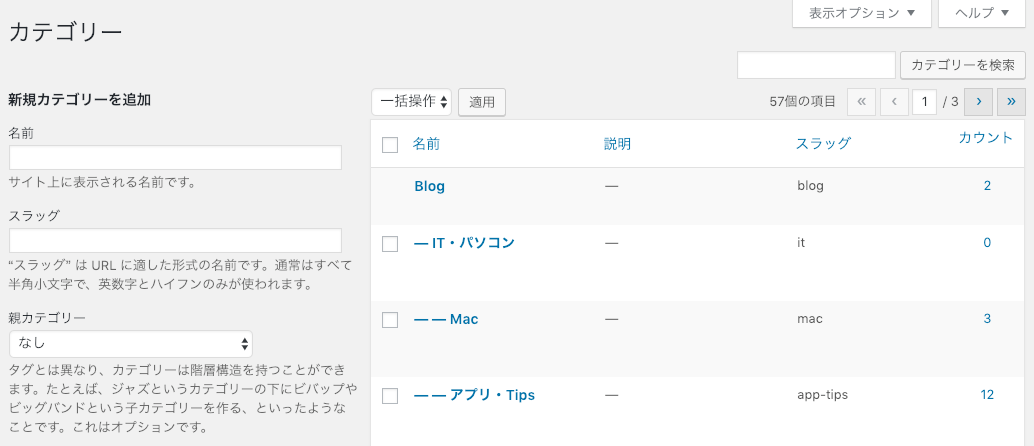Sort by the スラッグ column header
Image resolution: width=1034 pixels, height=446 pixels.
pos(823,144)
